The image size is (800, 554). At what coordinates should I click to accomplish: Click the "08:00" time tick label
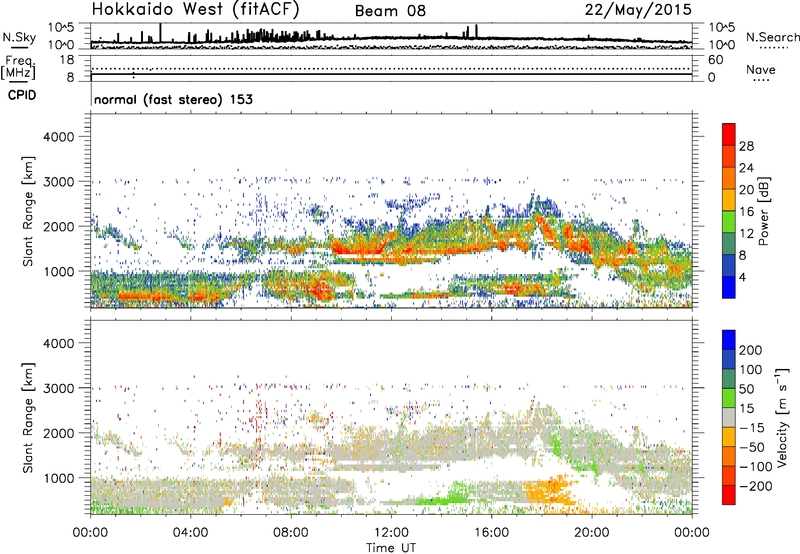click(291, 533)
